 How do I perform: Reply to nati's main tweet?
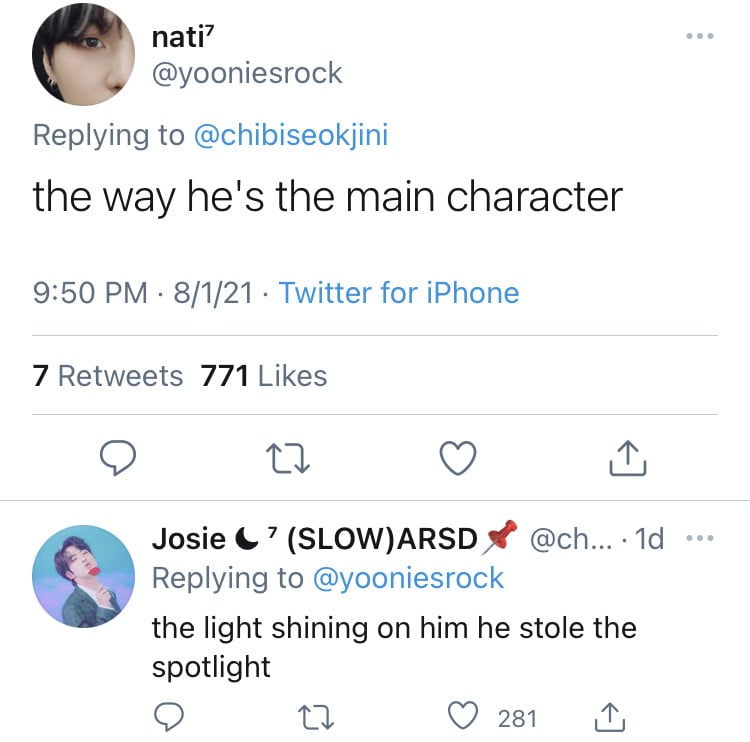point(119,458)
